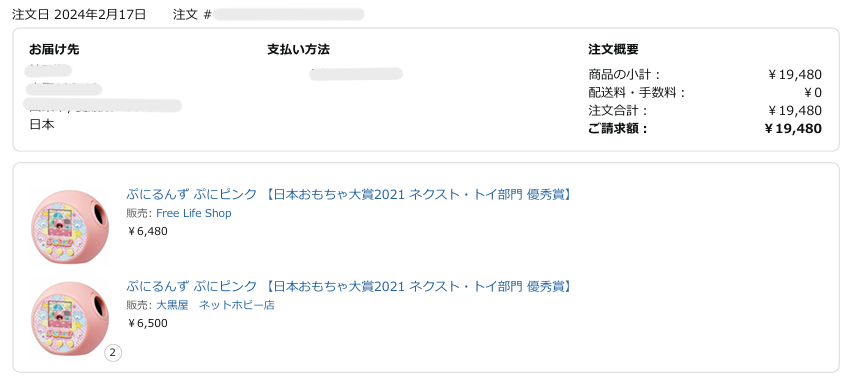Click the second pink Punirunes toy thumbnail
The image size is (853, 382).
pyautogui.click(x=70, y=319)
